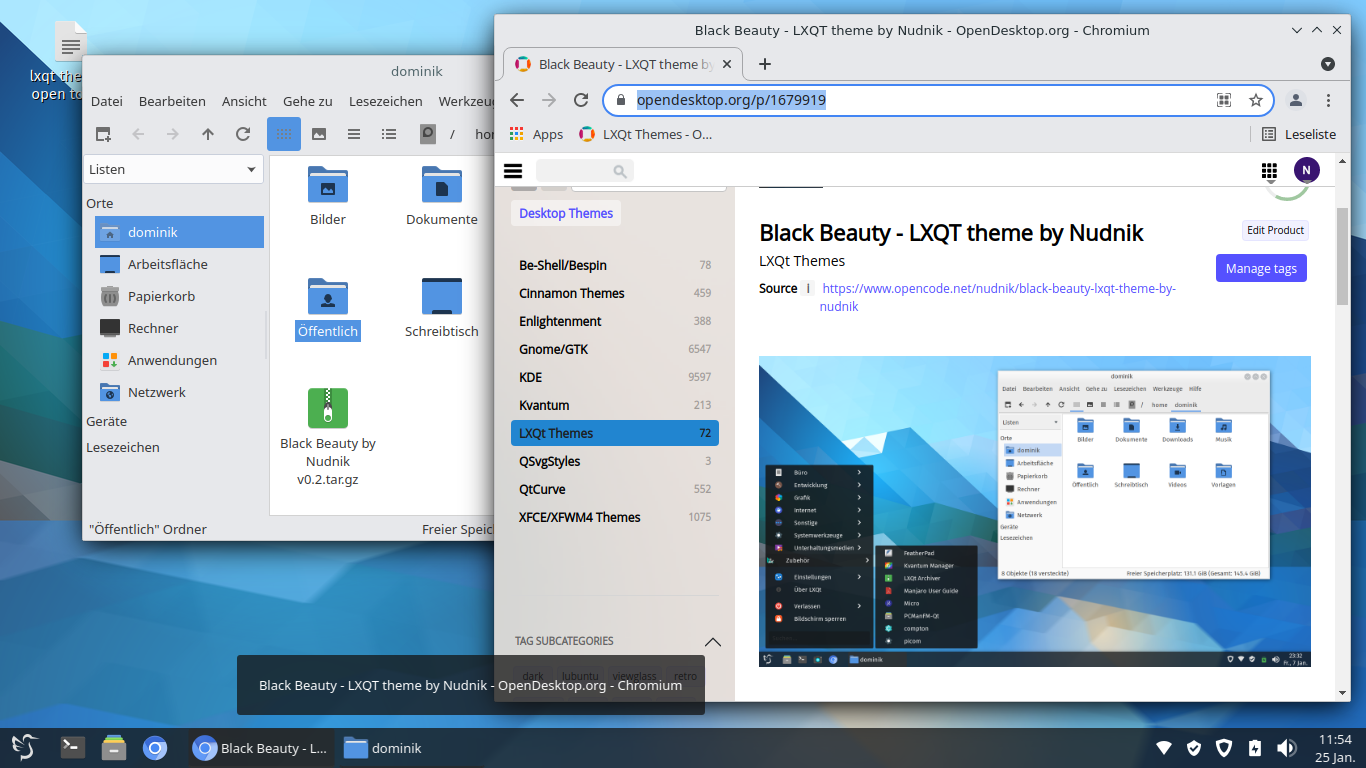Viewport: 1366px width, 768px height.
Task: Select the Bilder folder icon
Action: [328, 185]
